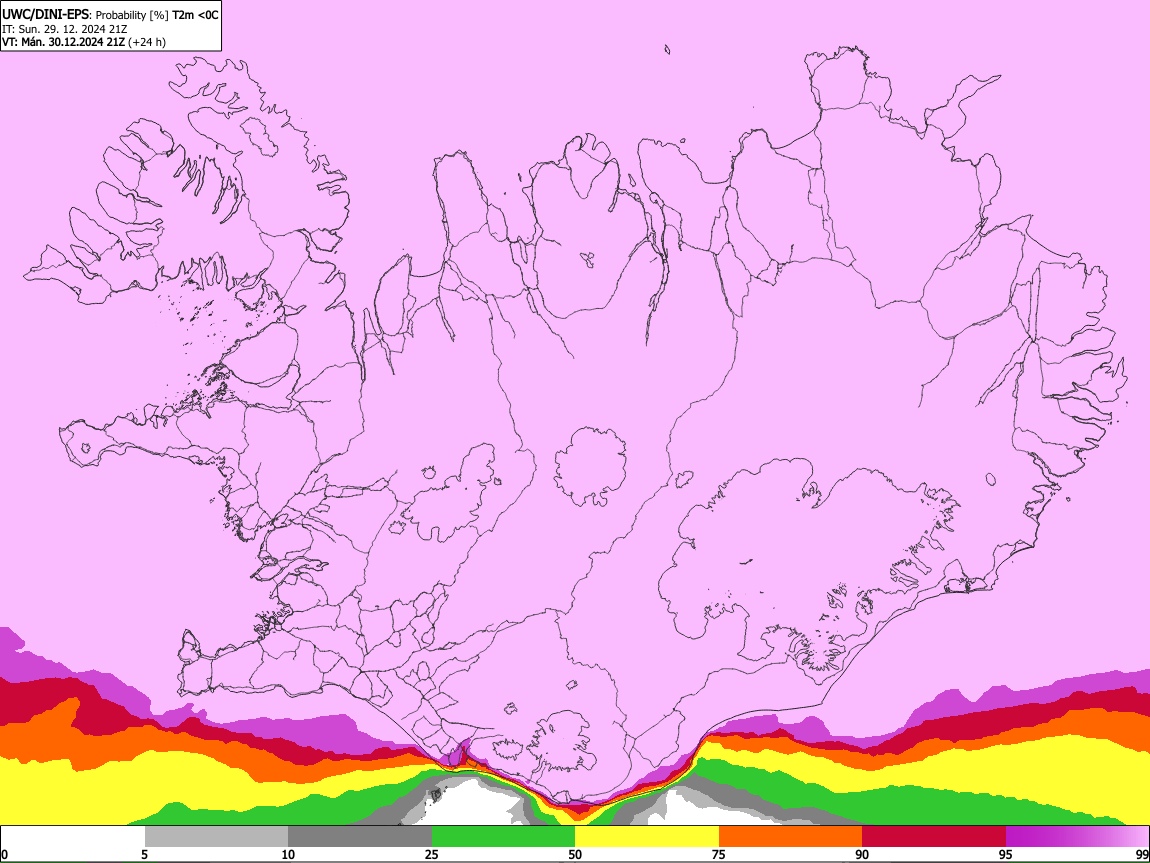This screenshot has width=1150, height=863.
Task: Click the 'VT: Mán. 30.12.2024 21Z' line
Action: pos(63,43)
